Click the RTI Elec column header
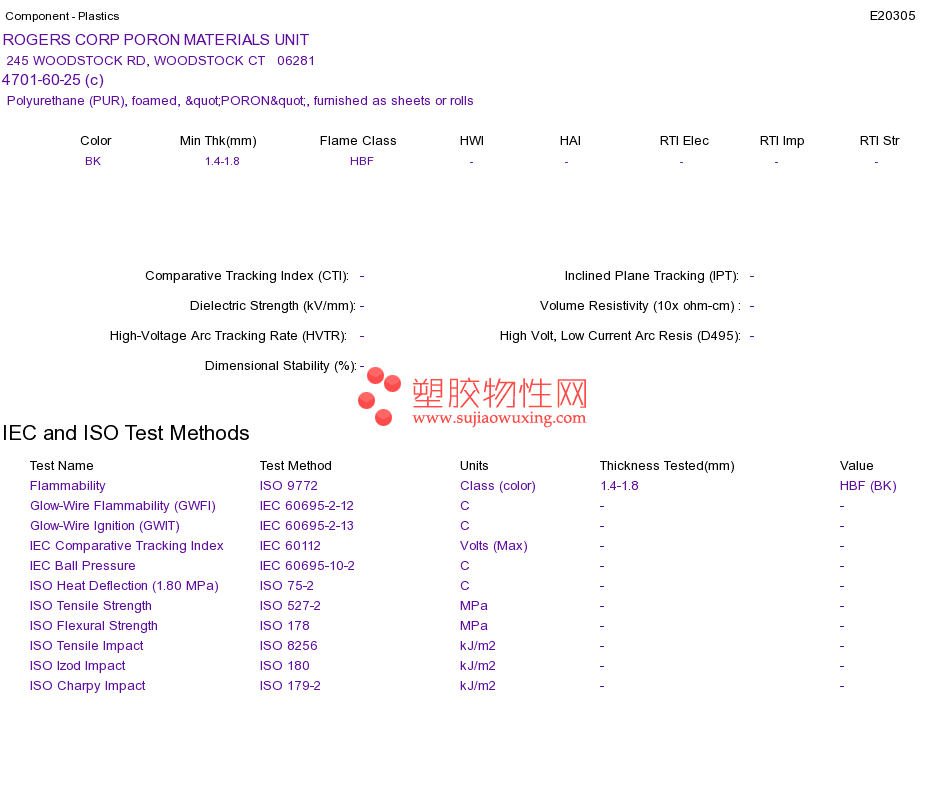The height and width of the screenshot is (800, 950). (x=684, y=141)
